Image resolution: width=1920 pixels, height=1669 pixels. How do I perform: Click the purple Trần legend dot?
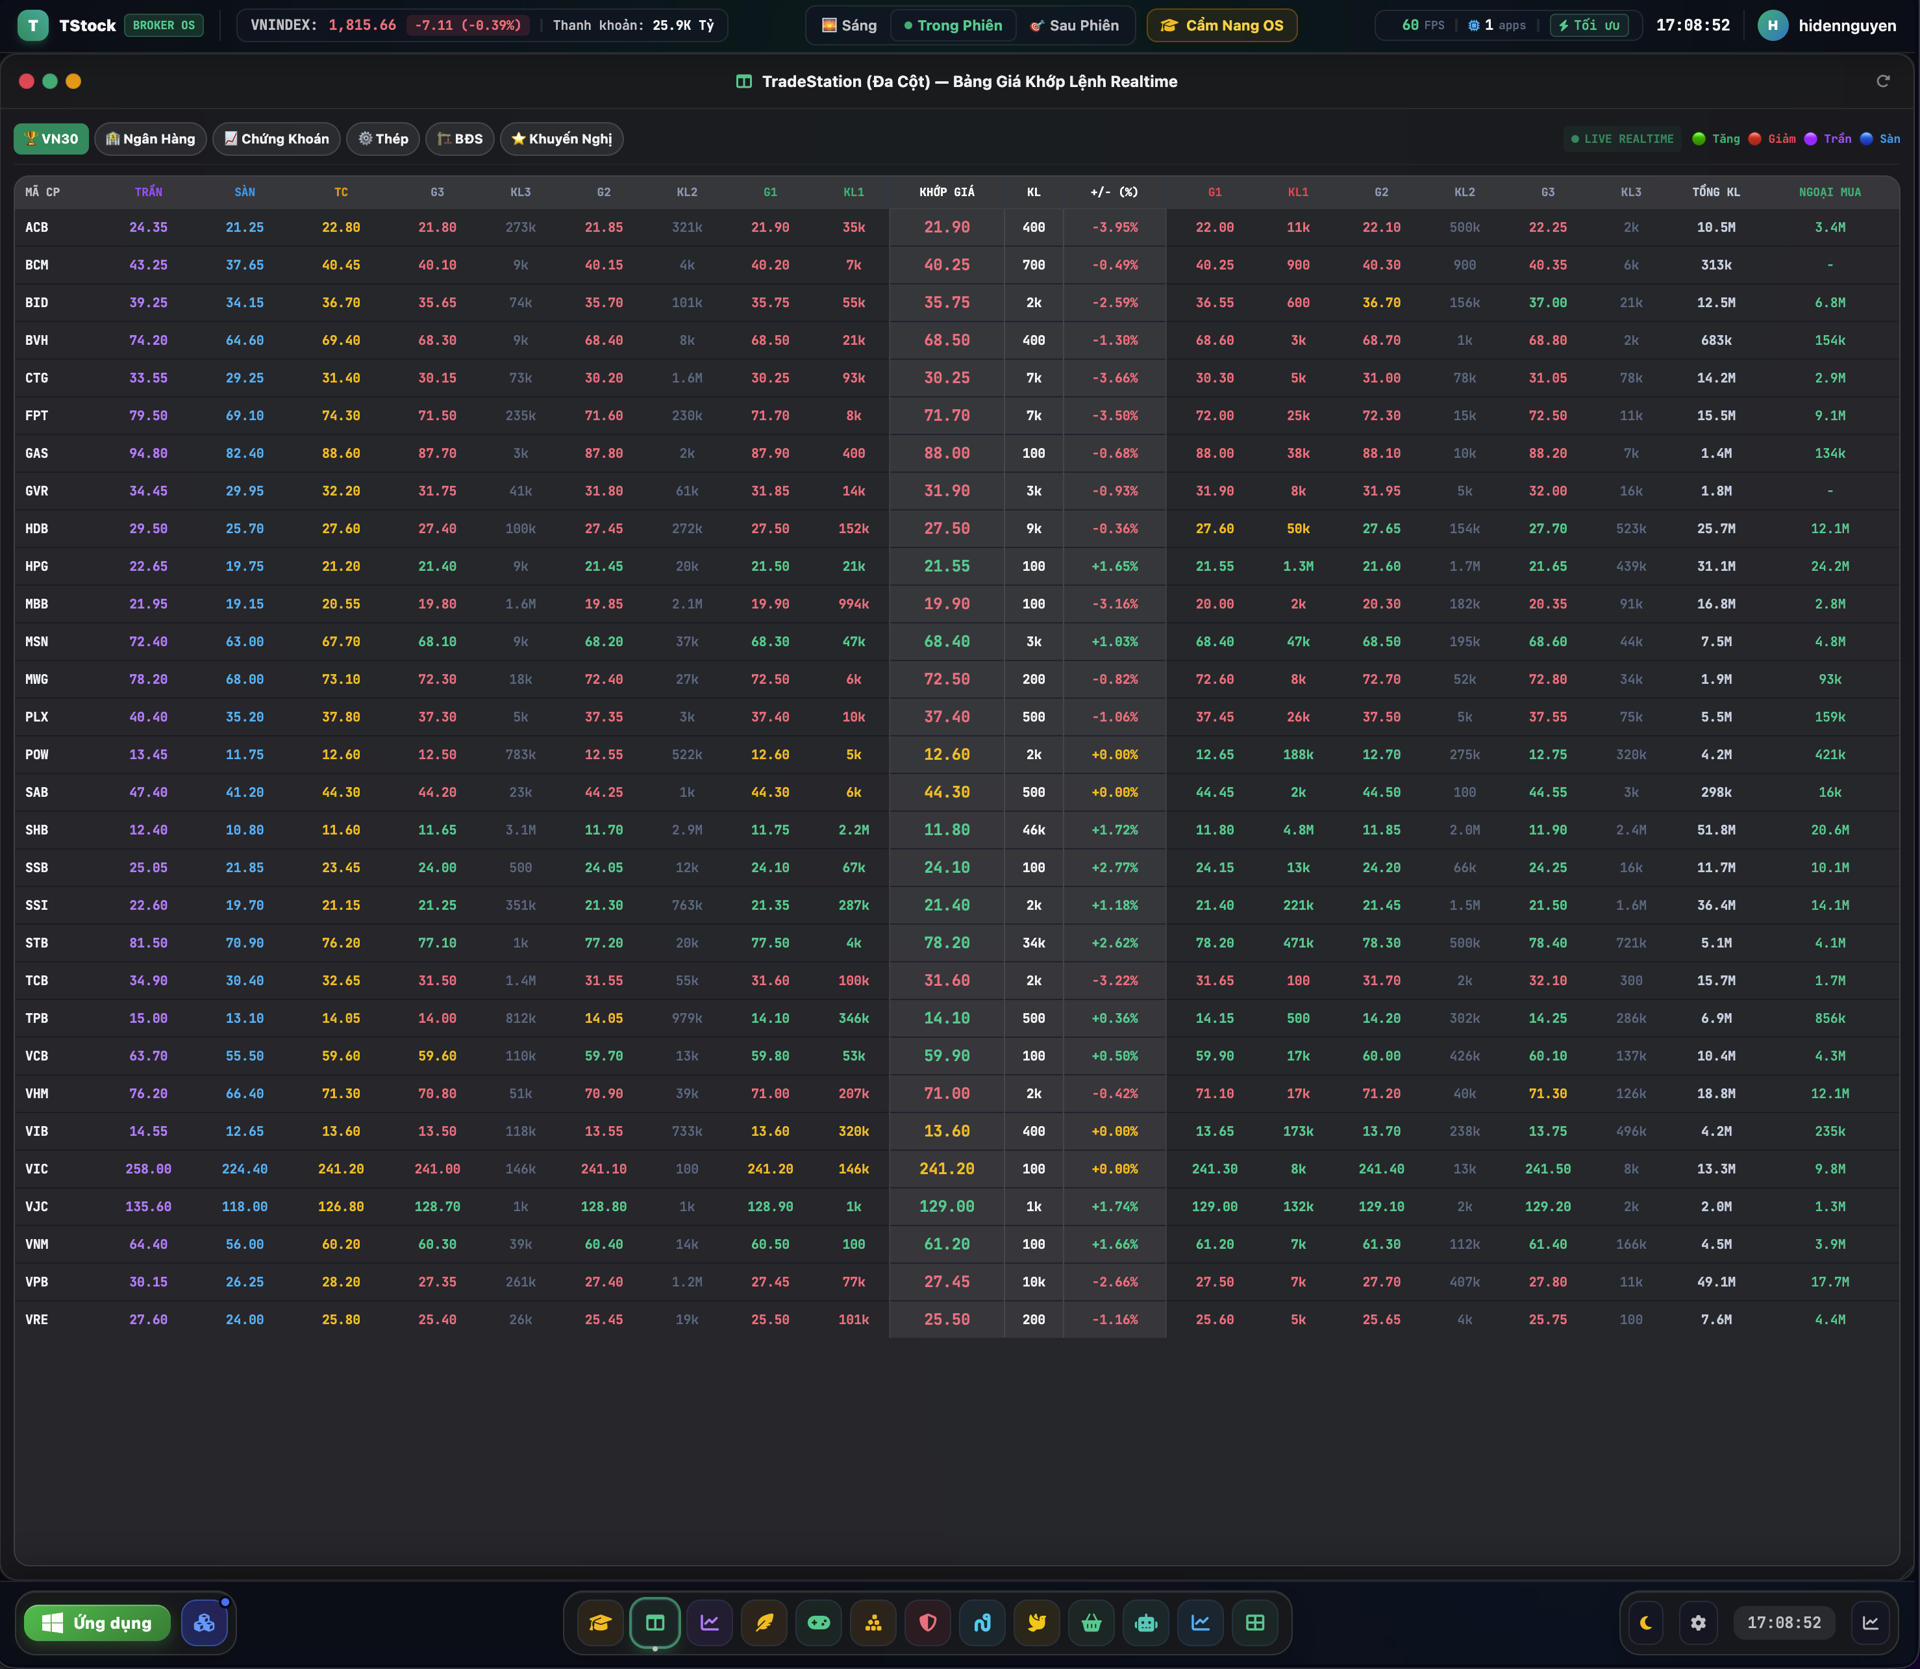click(1810, 139)
